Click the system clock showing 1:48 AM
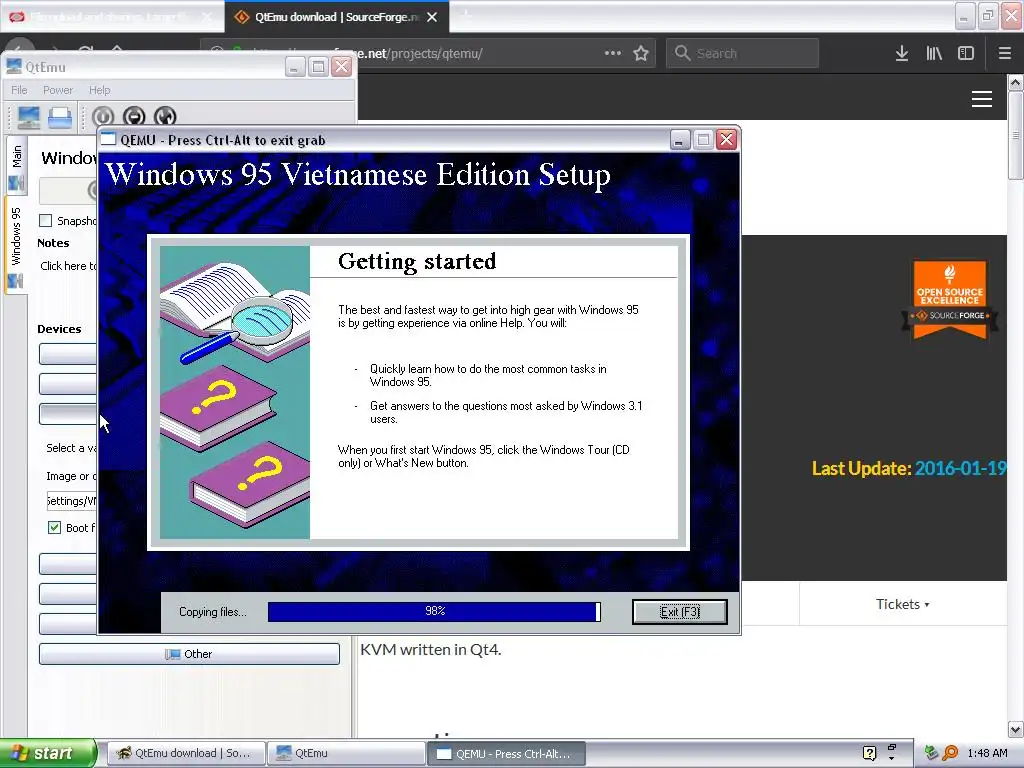 click(x=987, y=753)
